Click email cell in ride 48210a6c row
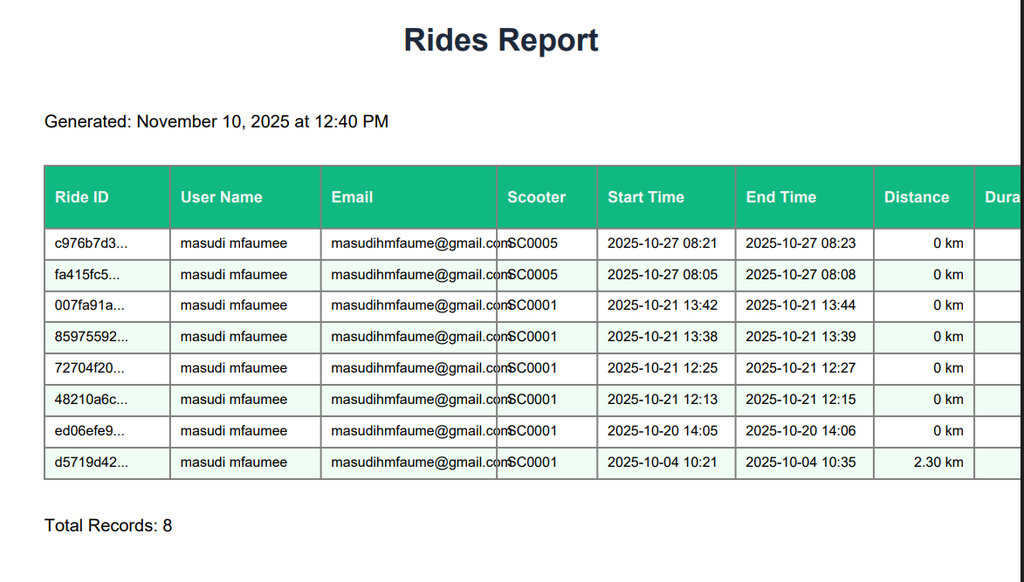Viewport: 1024px width, 582px height. 420,399
